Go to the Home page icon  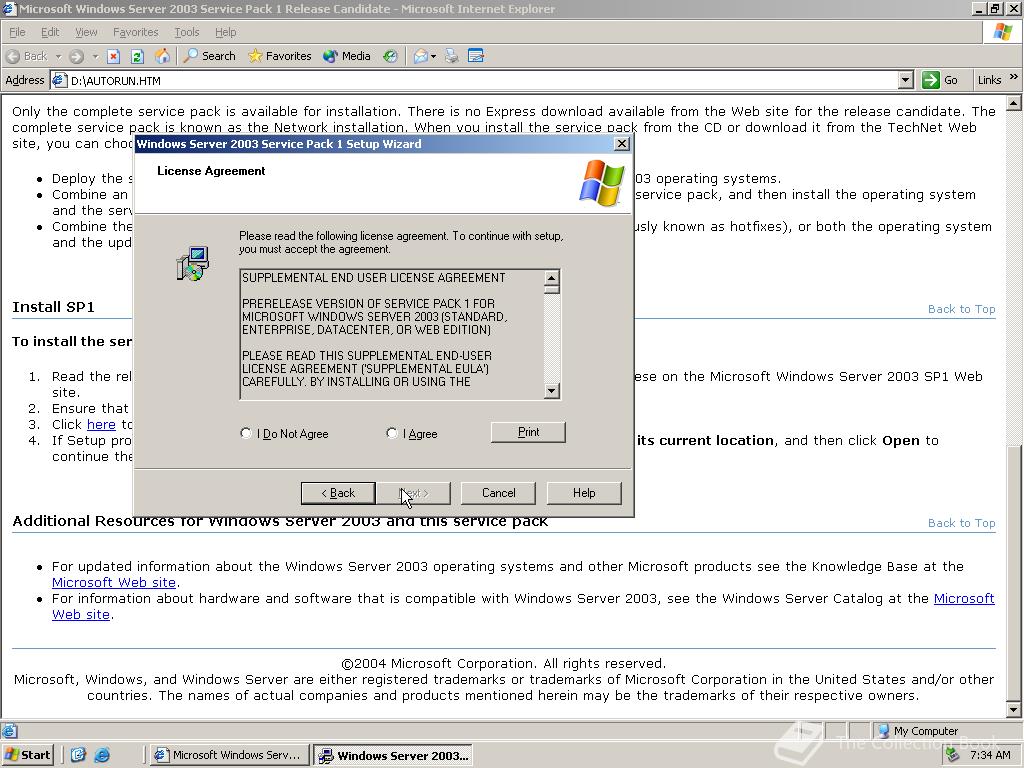[x=162, y=56]
